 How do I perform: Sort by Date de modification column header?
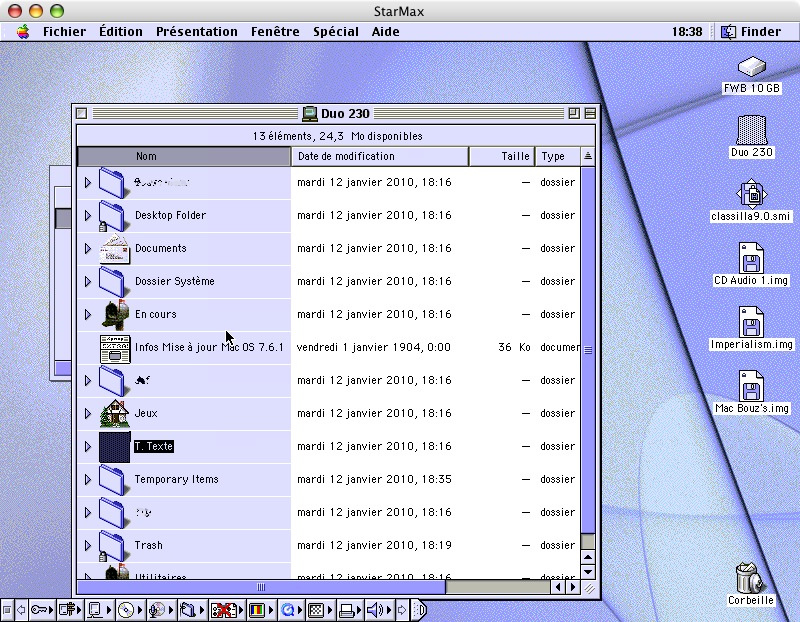(x=380, y=156)
